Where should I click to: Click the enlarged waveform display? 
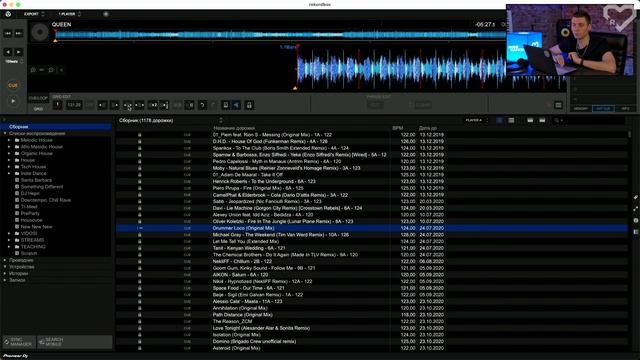tap(298, 68)
